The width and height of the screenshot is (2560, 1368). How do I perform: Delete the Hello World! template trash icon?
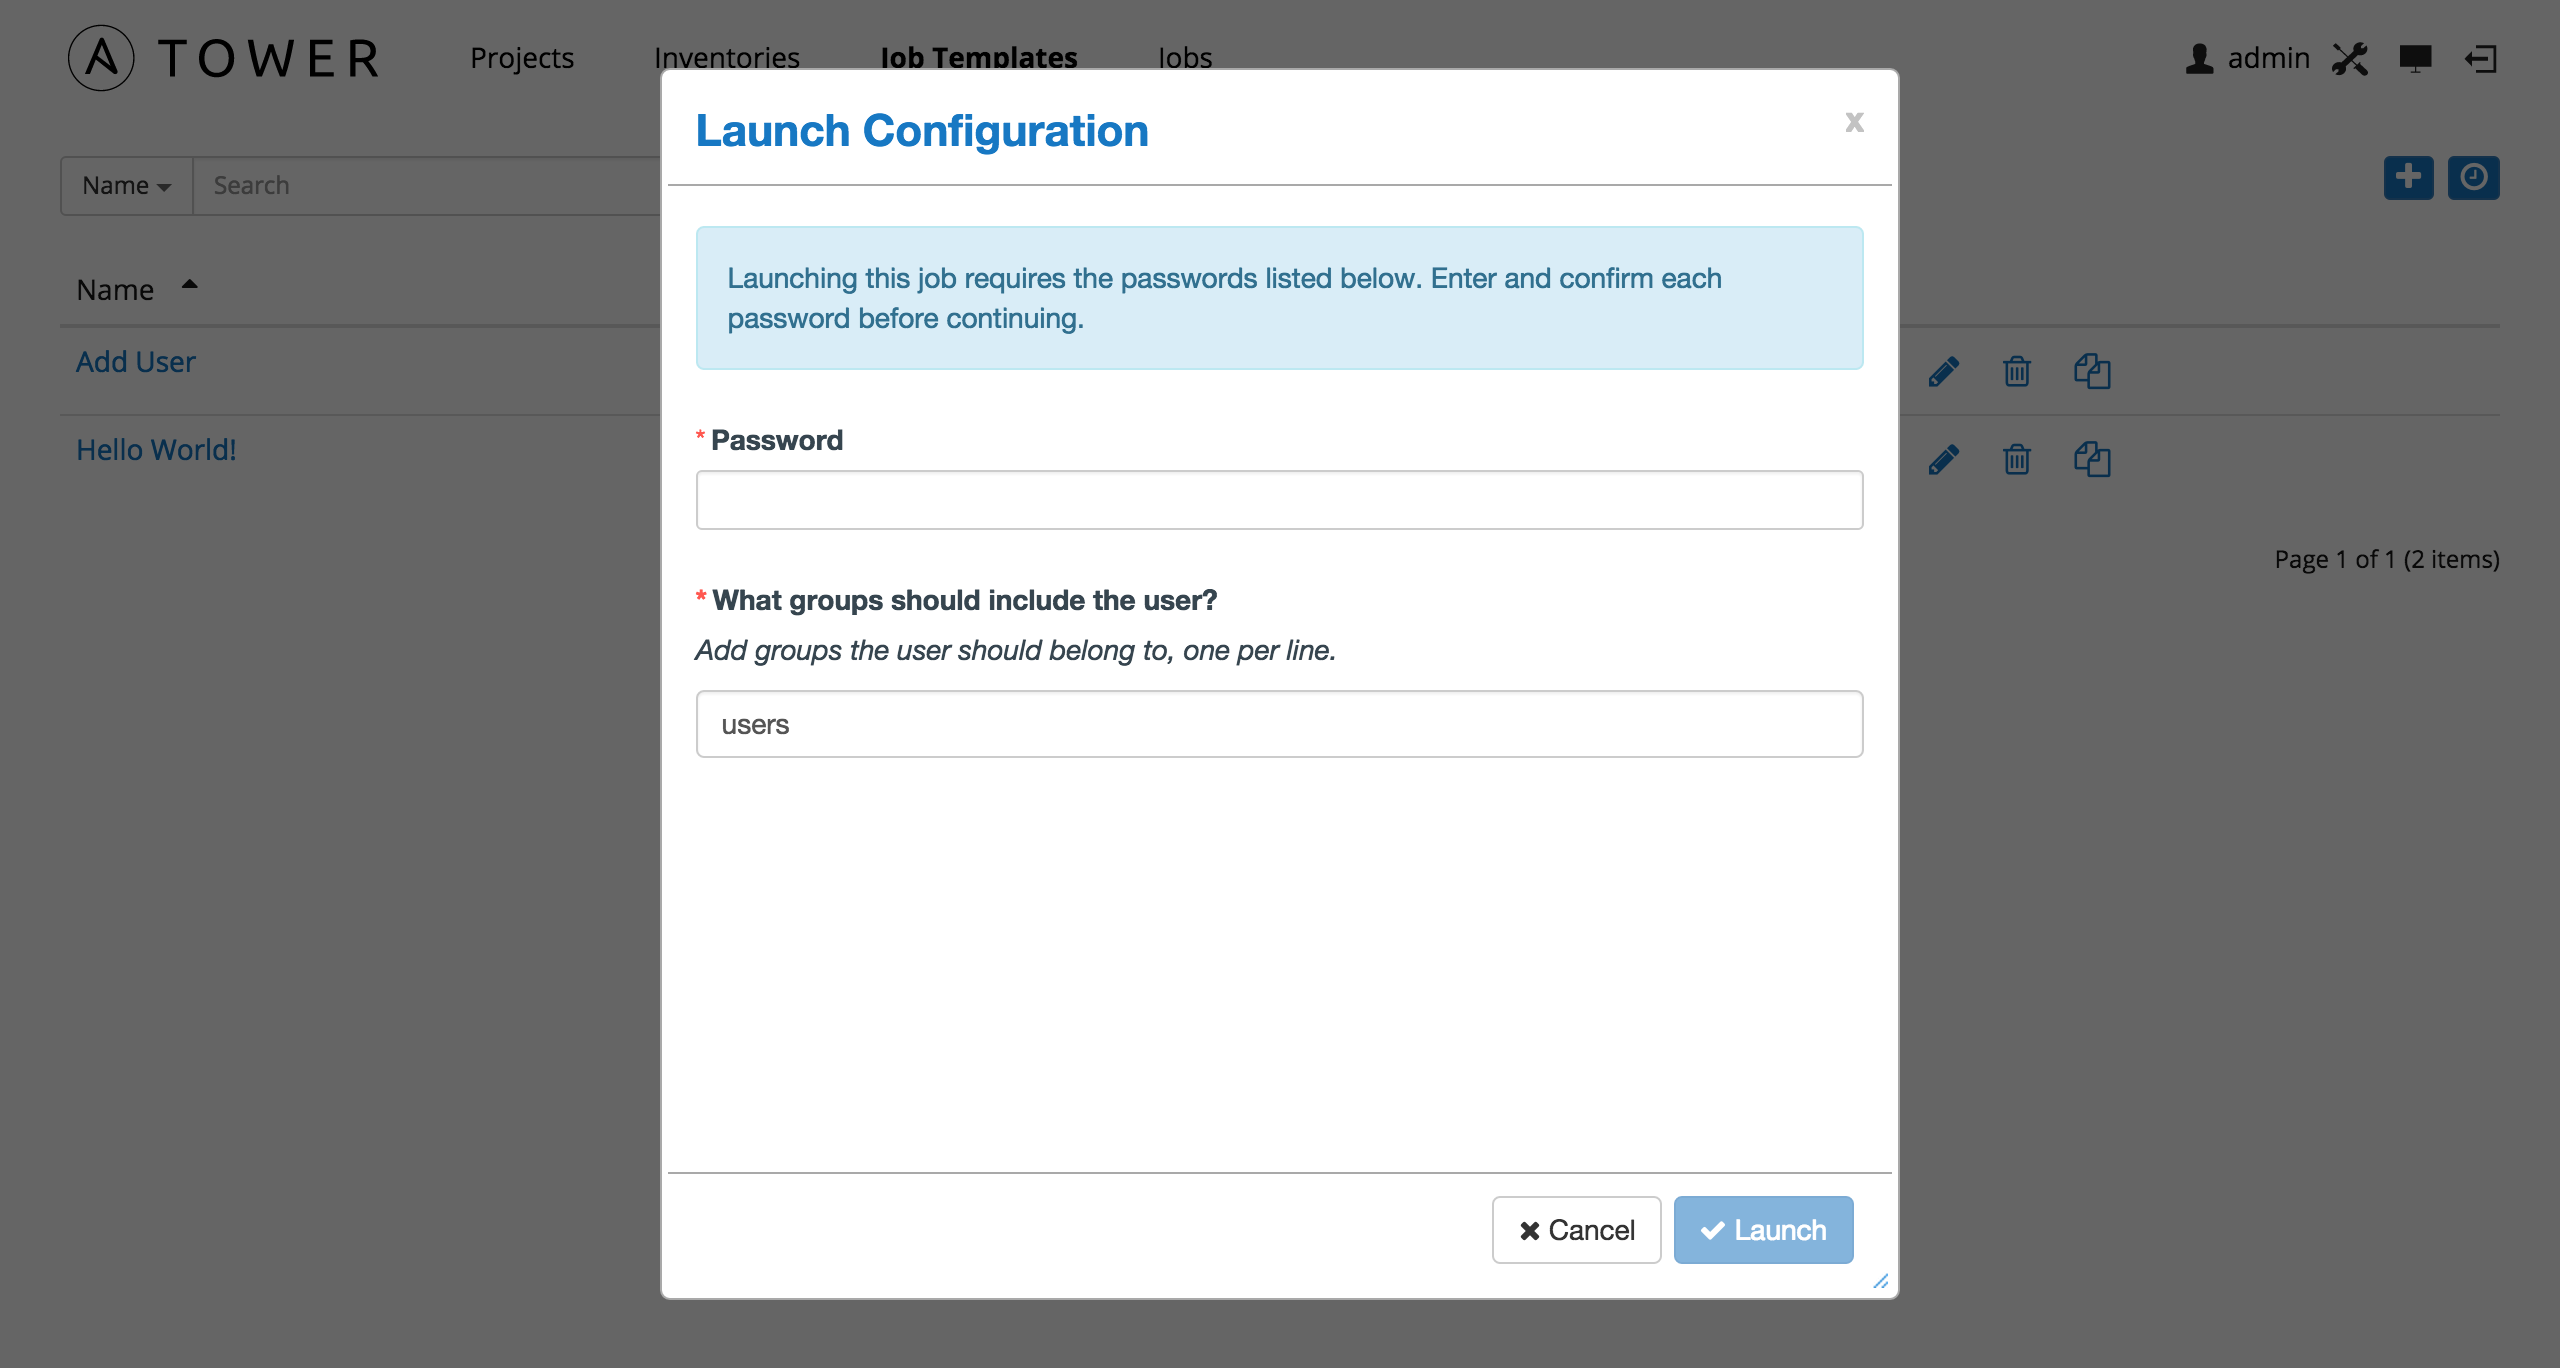click(x=2017, y=459)
